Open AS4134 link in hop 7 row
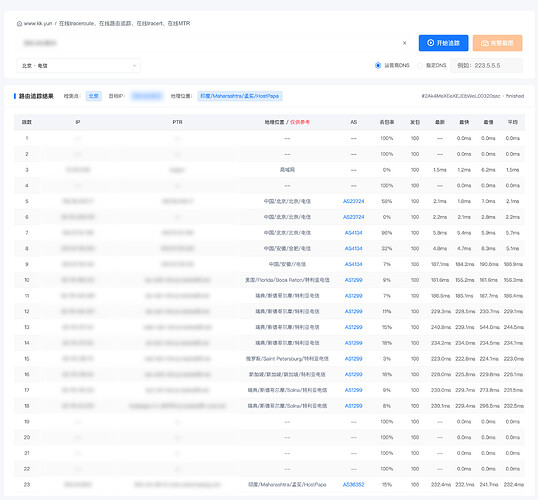538x500 pixels. point(353,233)
